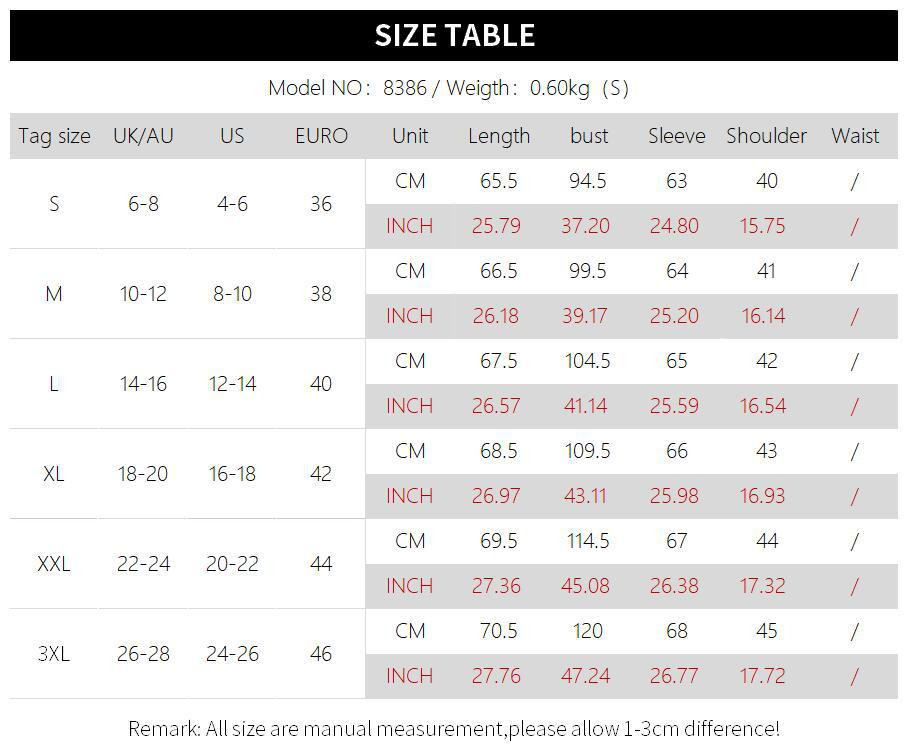
Task: Select the 17.32 inch shoulder value
Action: click(x=762, y=586)
